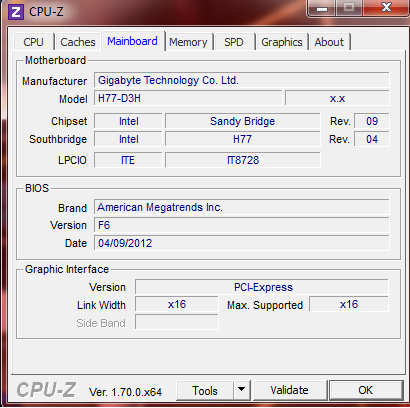This screenshot has height=408, width=410.
Task: Select the Mainboard tab
Action: pos(132,41)
